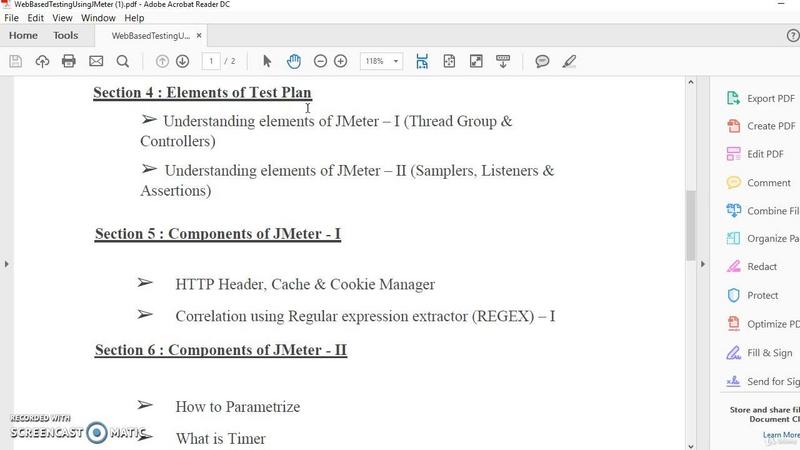The height and width of the screenshot is (450, 800).
Task: Click the heading 'Section 6 : Components of JMeter - II'
Action: coord(221,350)
